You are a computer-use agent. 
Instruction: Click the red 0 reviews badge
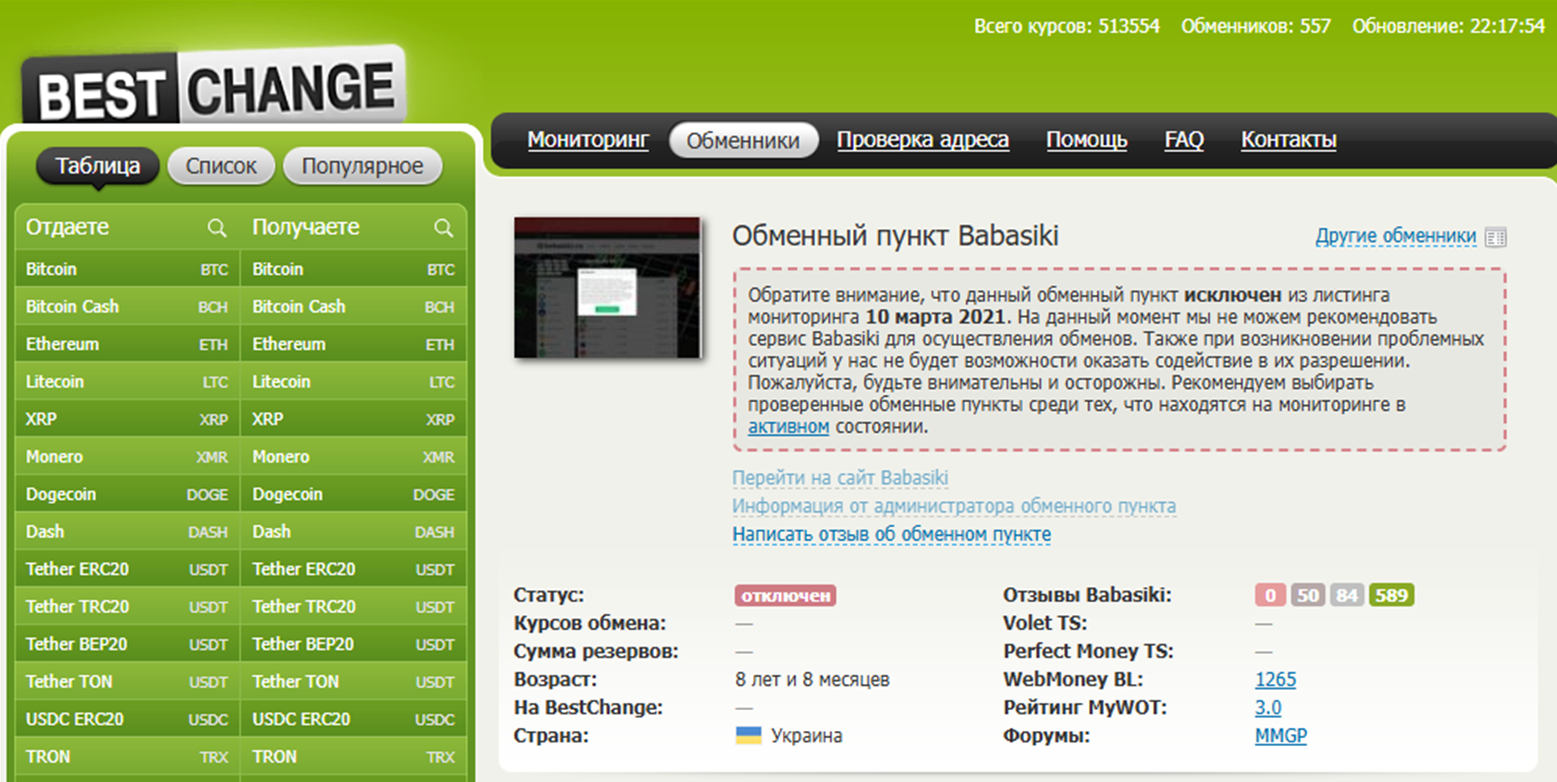click(x=1270, y=596)
